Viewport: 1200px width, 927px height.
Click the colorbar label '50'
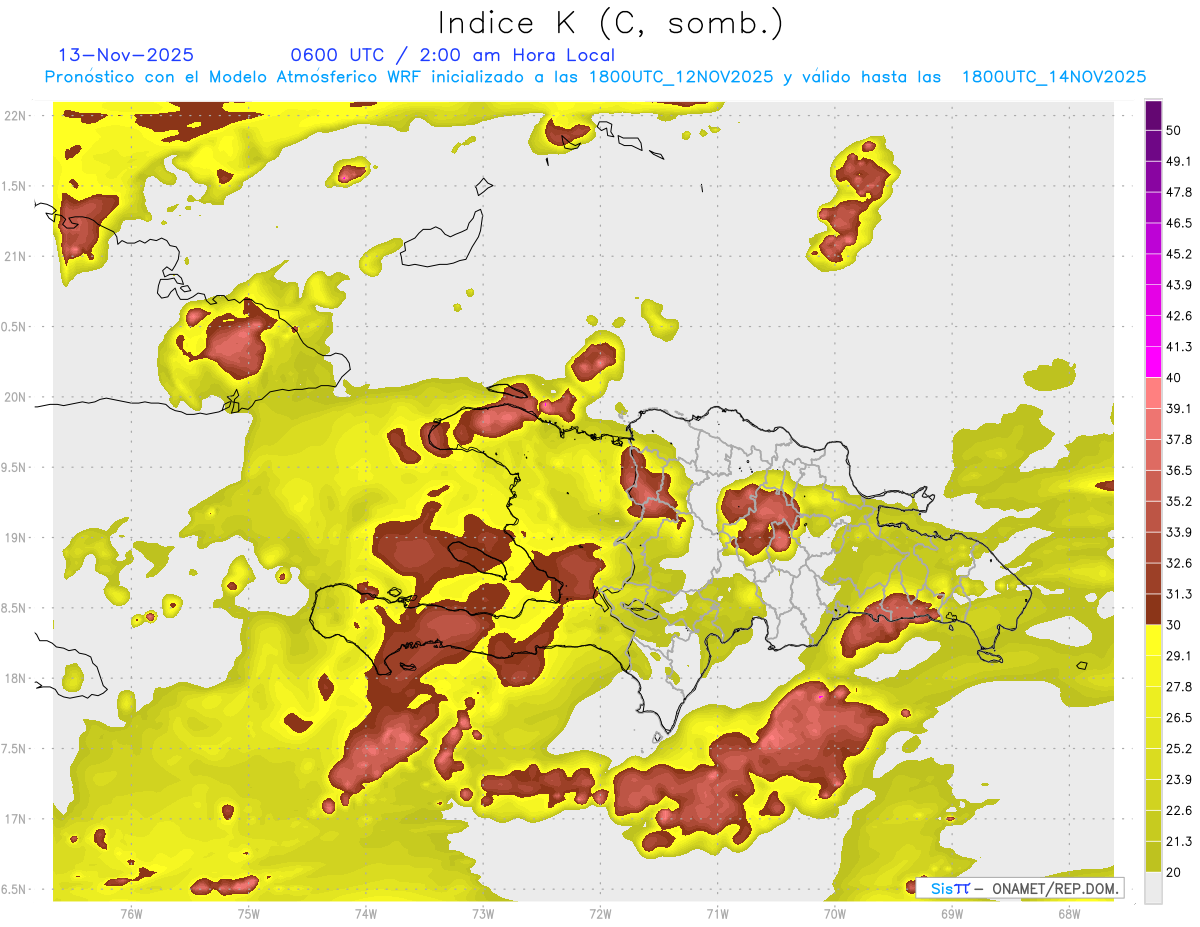click(x=1173, y=130)
